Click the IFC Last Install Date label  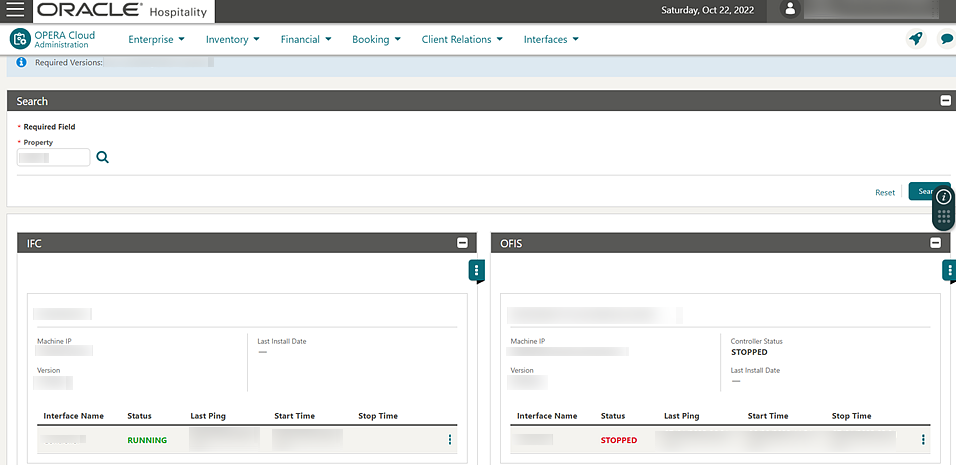tap(282, 341)
